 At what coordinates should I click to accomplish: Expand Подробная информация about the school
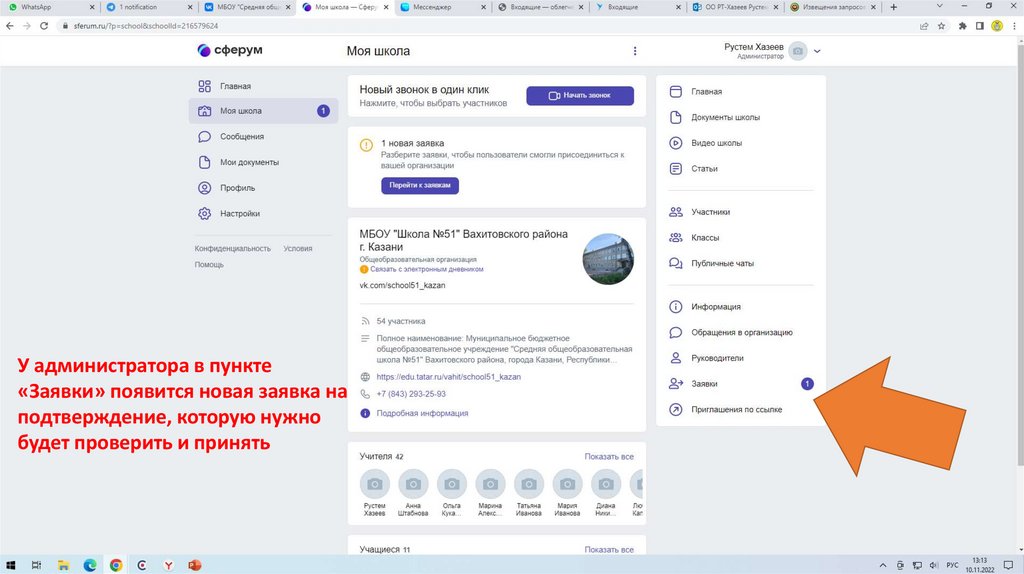[x=421, y=413]
